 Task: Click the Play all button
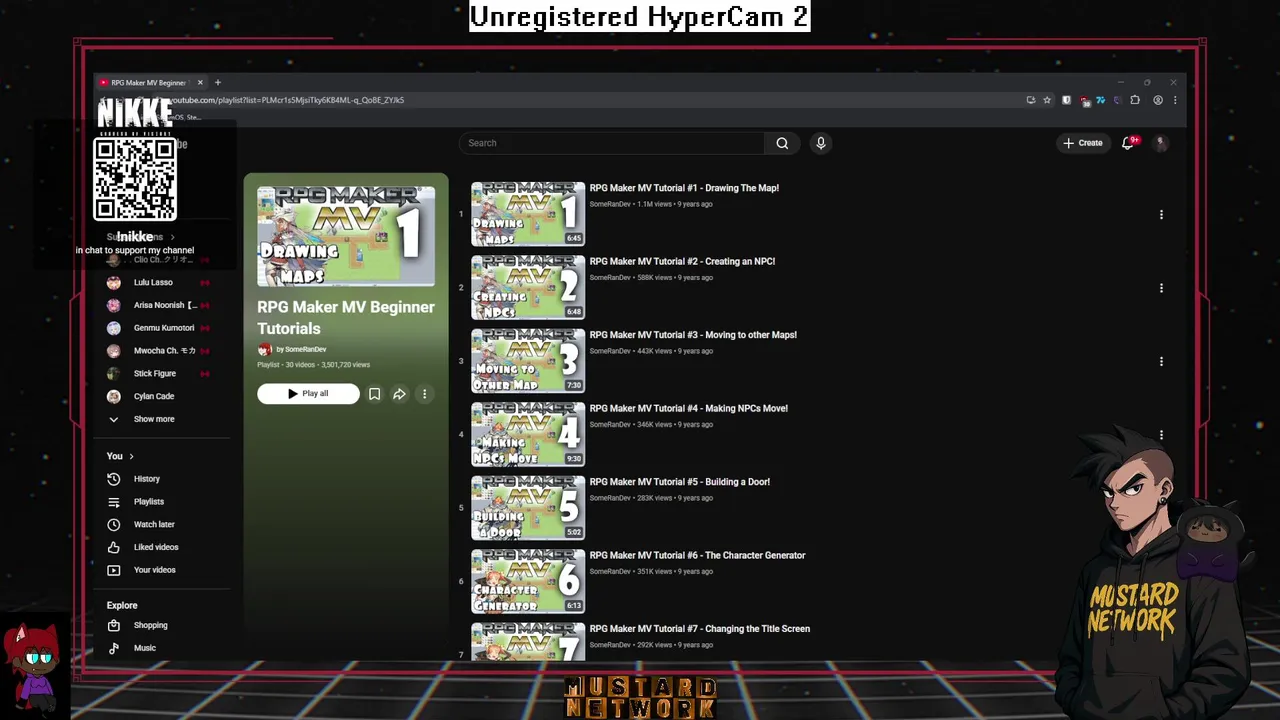click(308, 394)
